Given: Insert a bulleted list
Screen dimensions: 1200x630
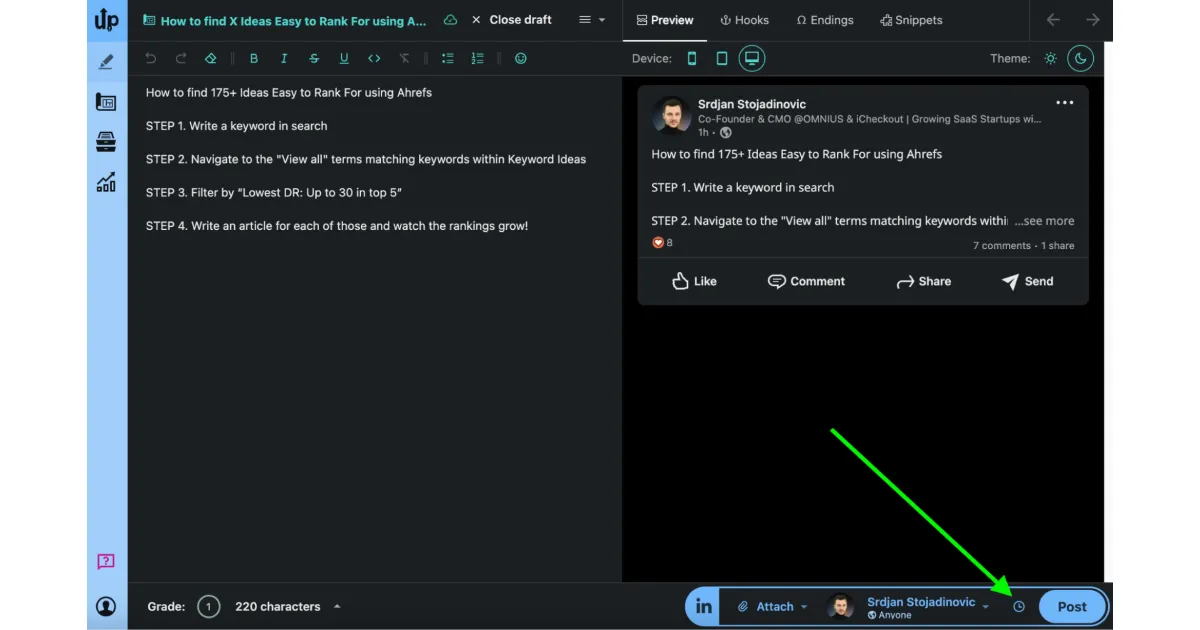Looking at the screenshot, I should click(448, 59).
